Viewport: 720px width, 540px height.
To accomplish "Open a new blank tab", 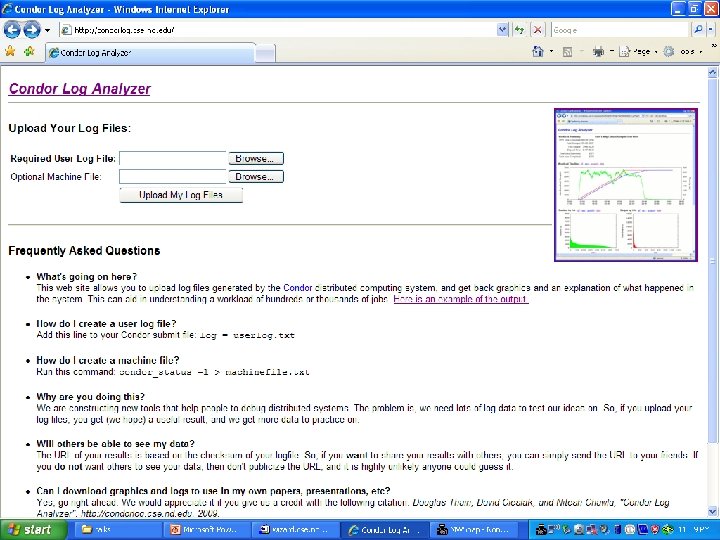I will [x=265, y=54].
